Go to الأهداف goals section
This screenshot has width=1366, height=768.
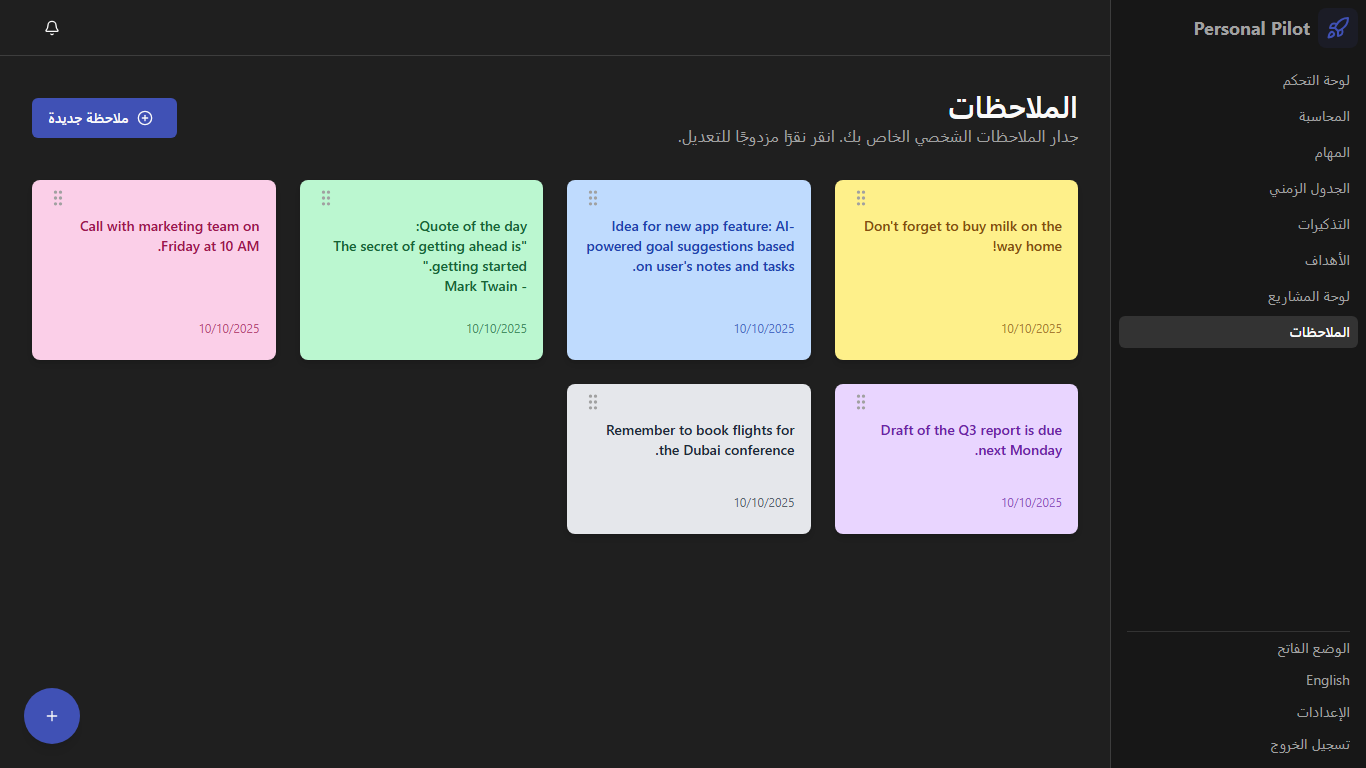(1327, 261)
